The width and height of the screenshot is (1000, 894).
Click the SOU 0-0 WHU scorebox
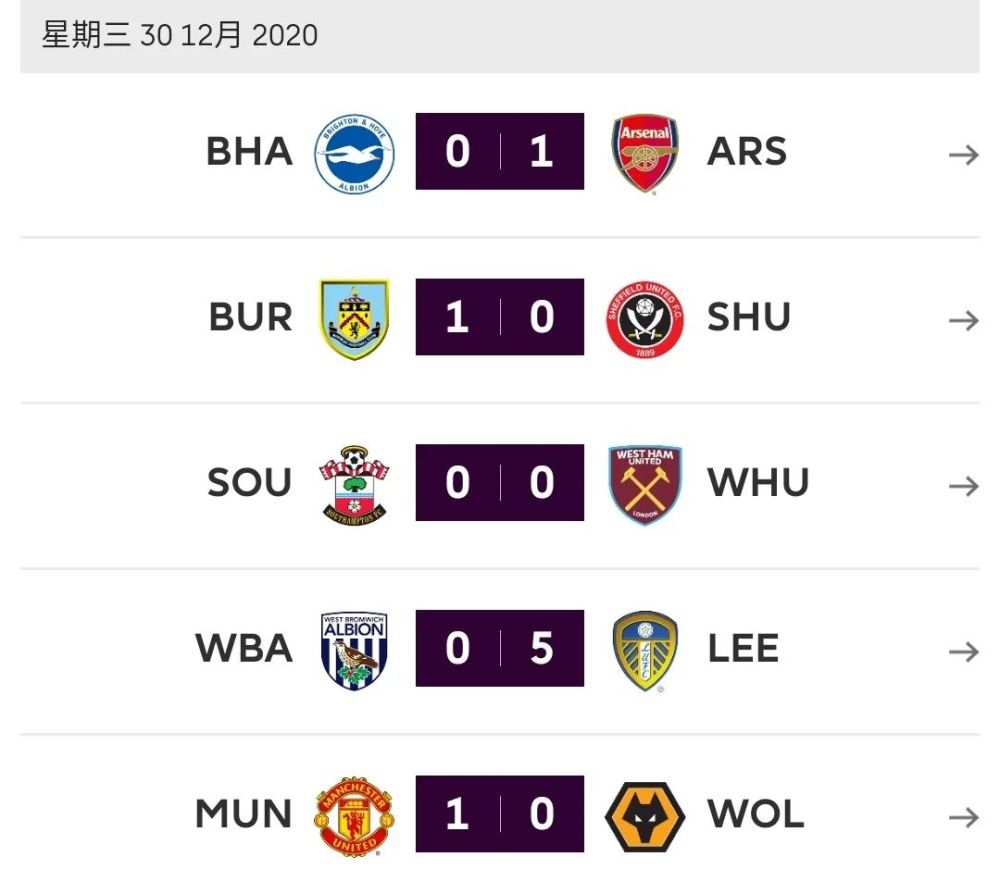[499, 483]
